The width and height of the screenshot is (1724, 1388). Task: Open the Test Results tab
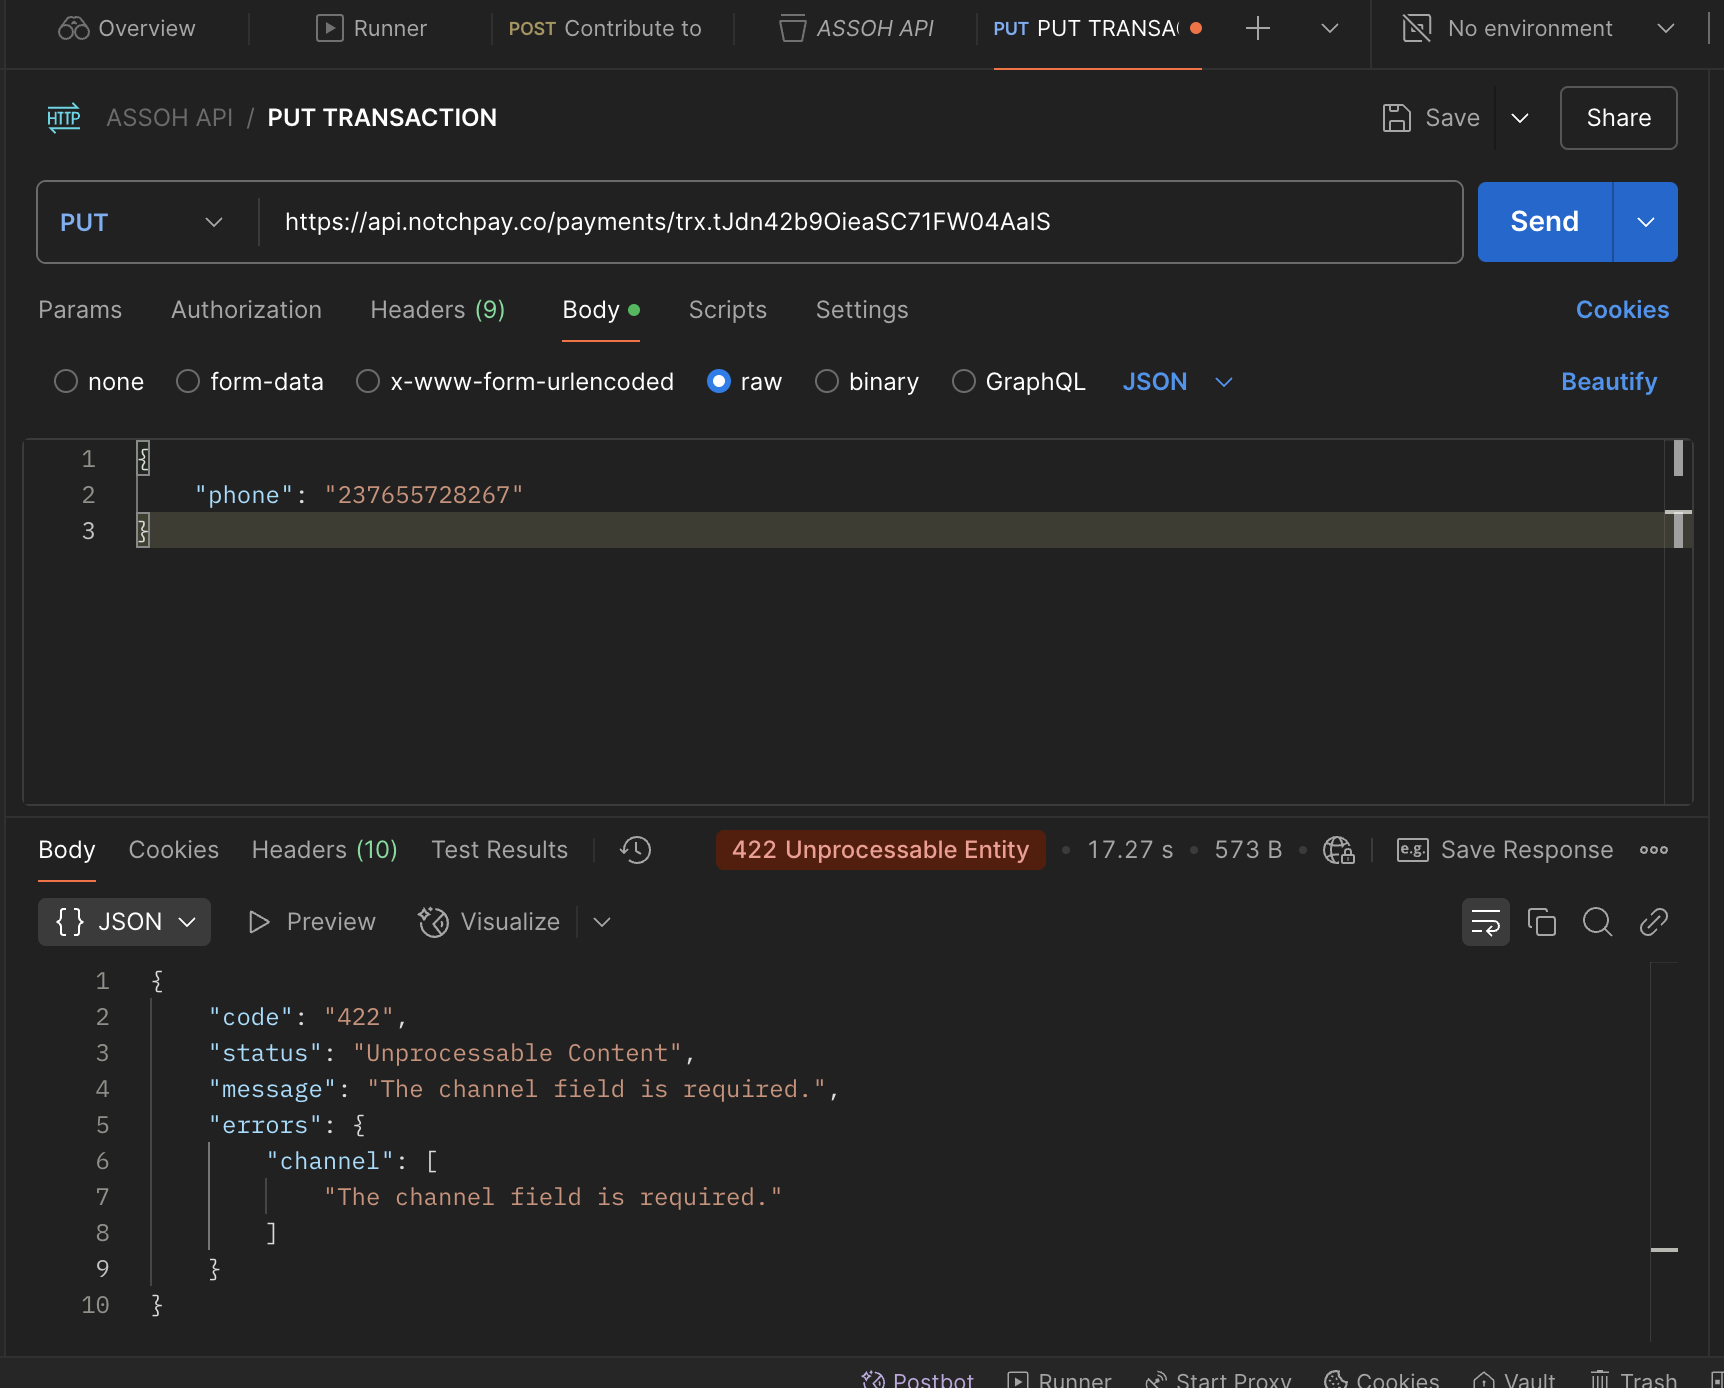[x=500, y=850]
